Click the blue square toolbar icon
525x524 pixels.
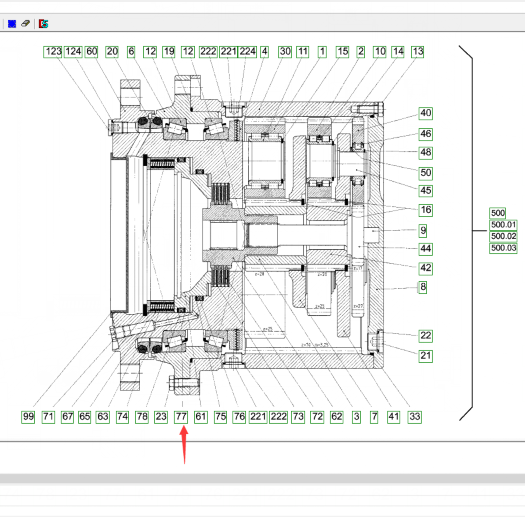tap(12, 24)
